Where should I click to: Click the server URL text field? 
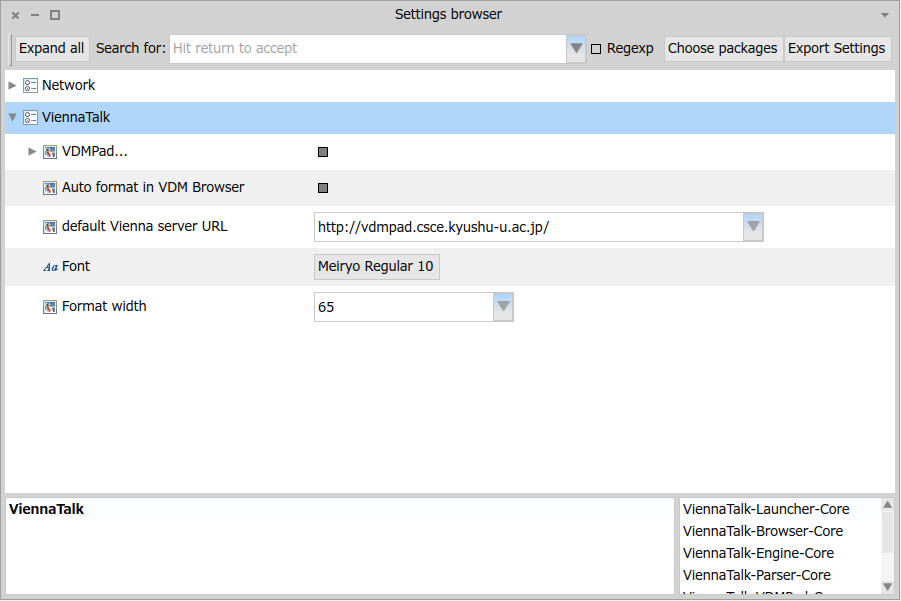(529, 227)
